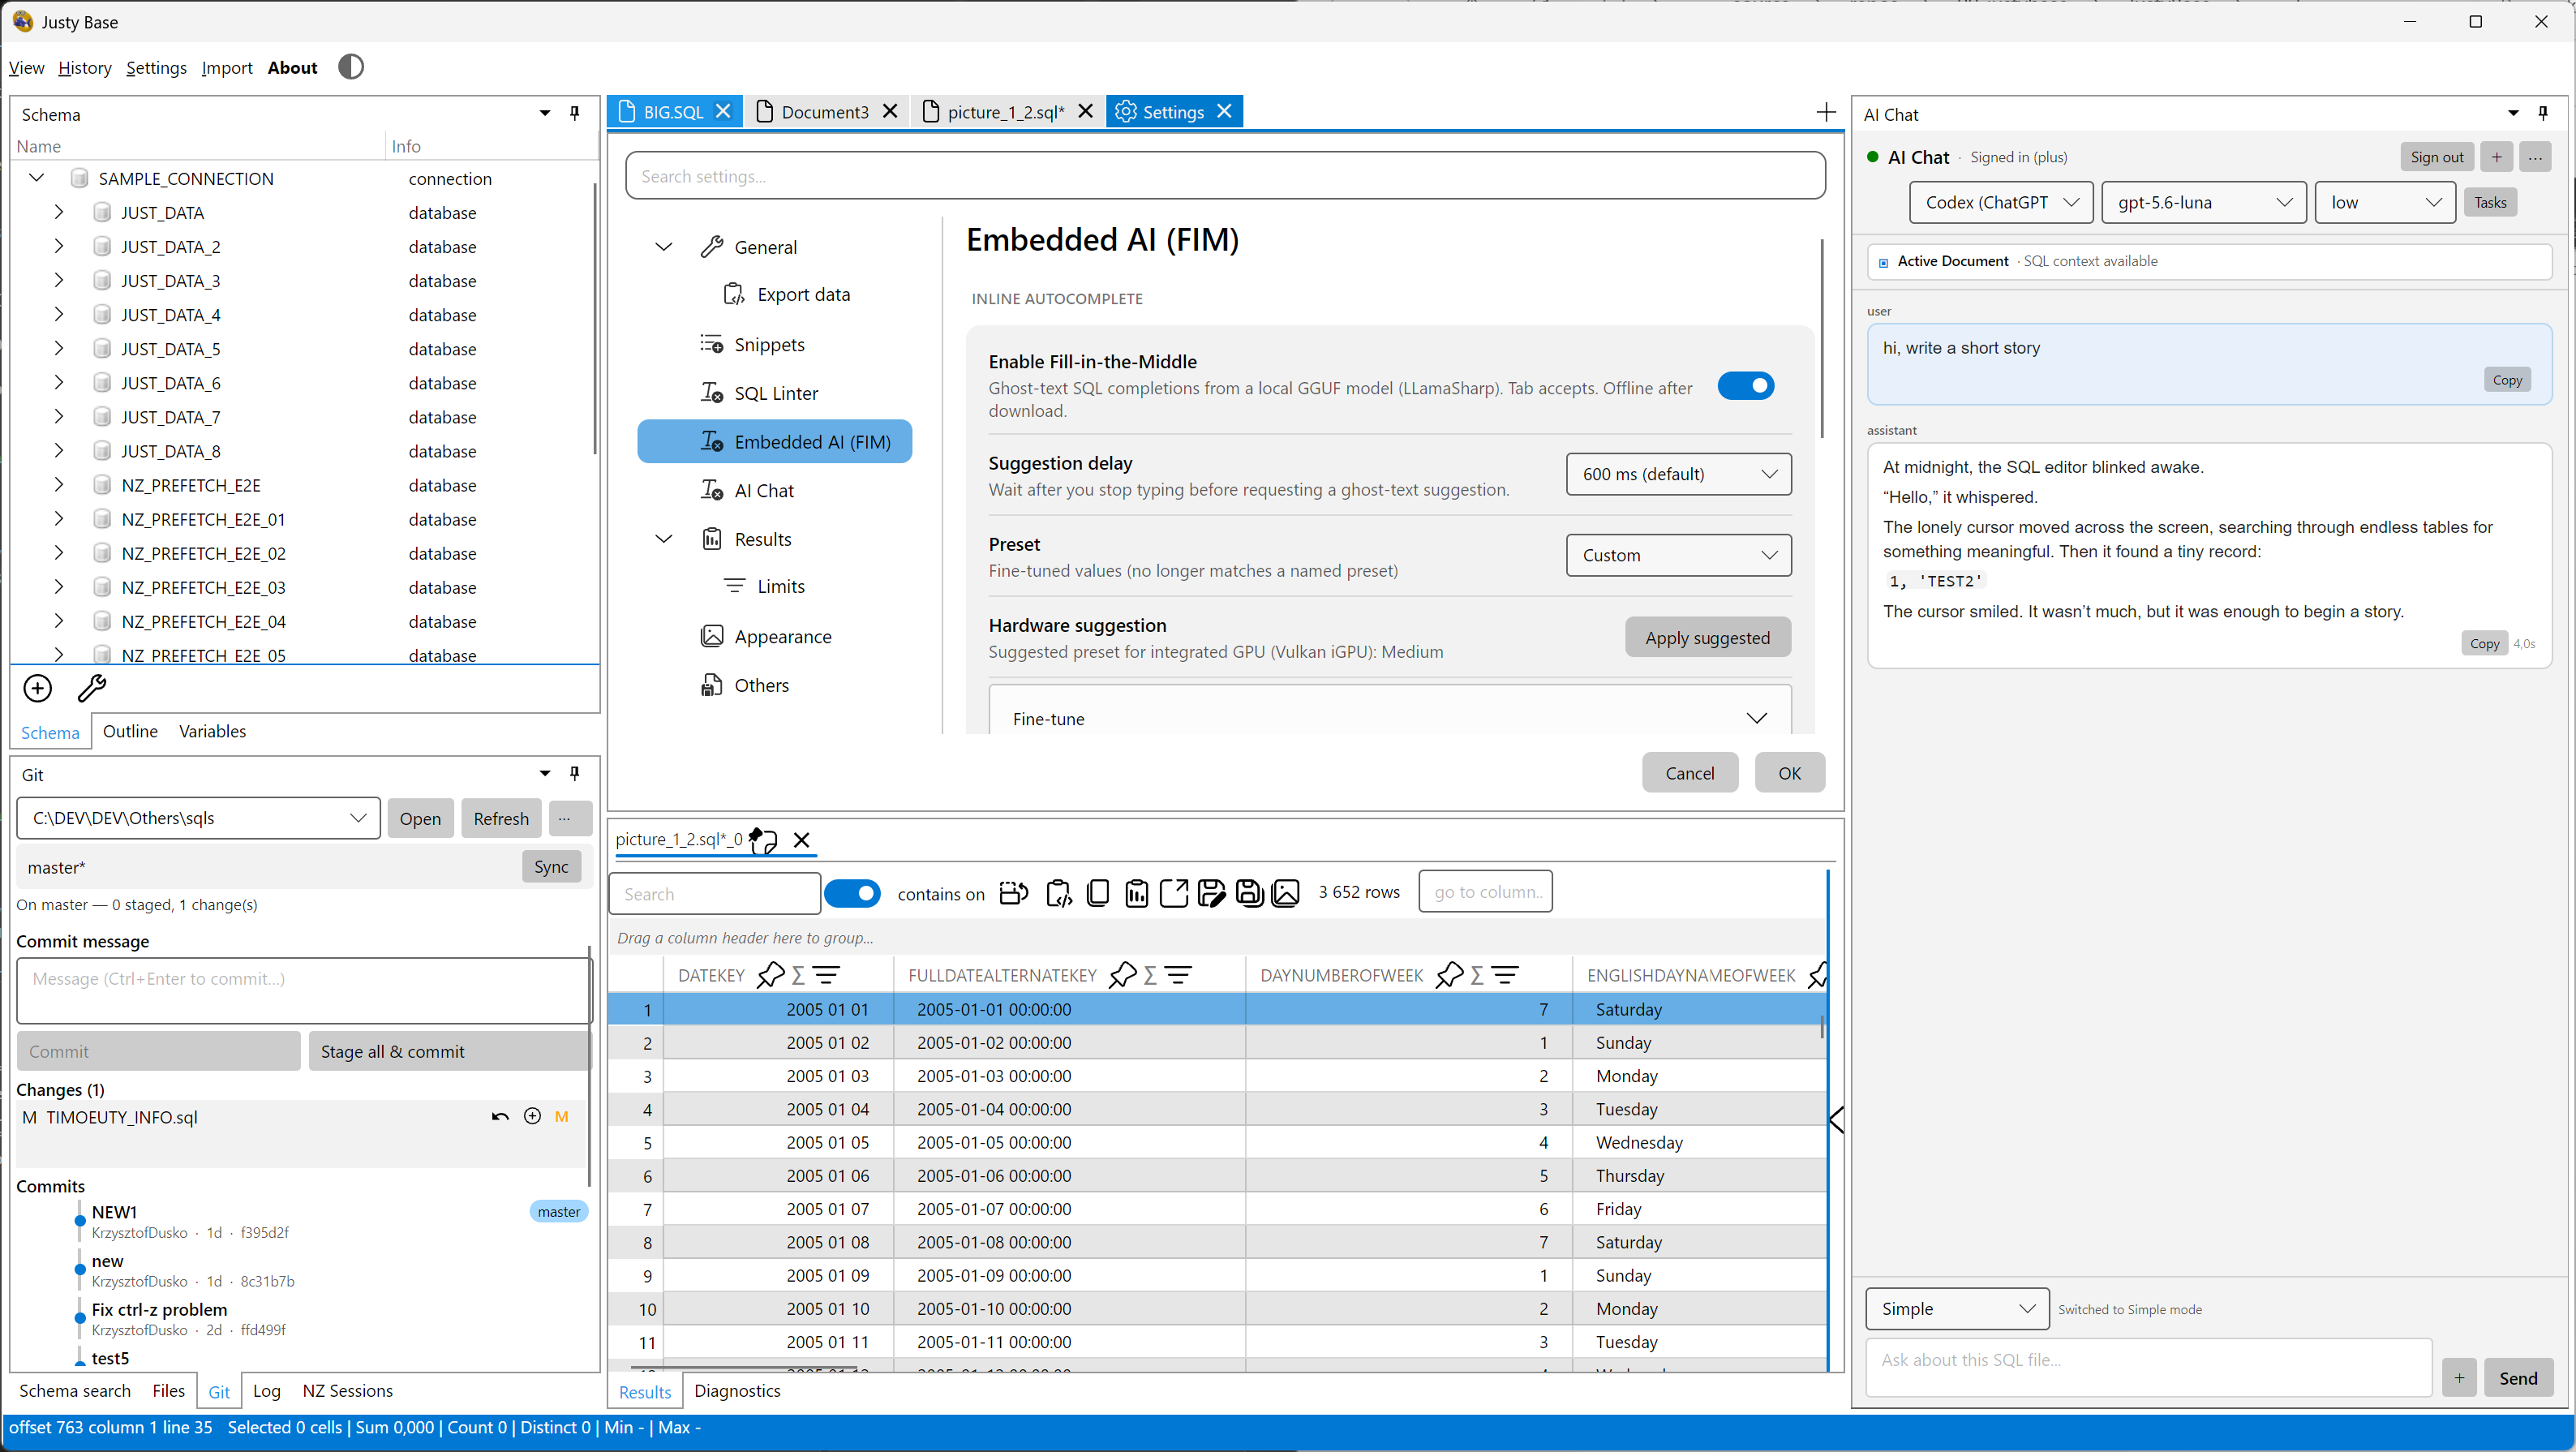The image size is (2576, 1452).
Task: Toggle the 'contains on' search switch
Action: (852, 893)
